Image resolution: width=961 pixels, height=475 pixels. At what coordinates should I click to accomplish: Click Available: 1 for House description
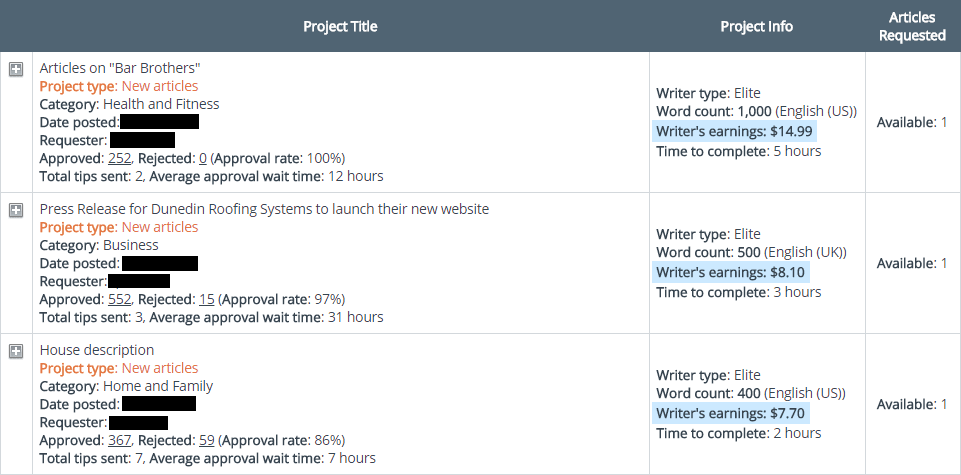912,405
